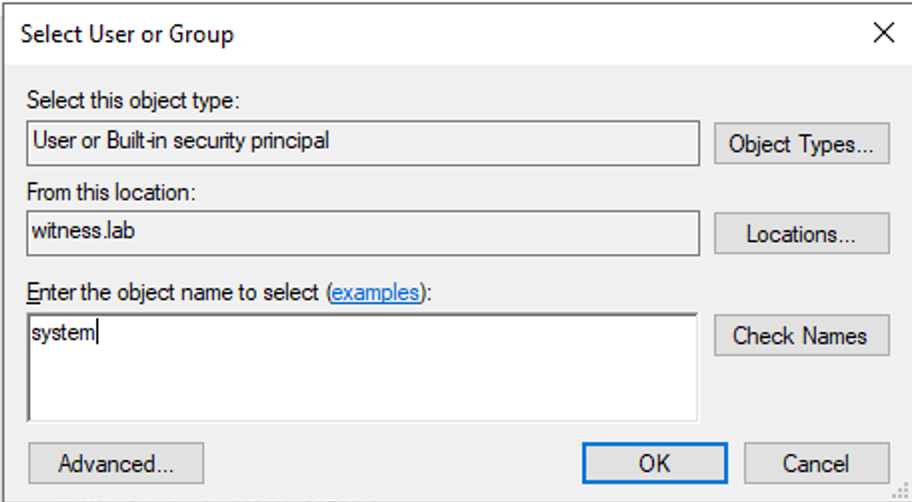Cancel the user selection dialog
The height and width of the screenshot is (502, 912).
pyautogui.click(x=816, y=464)
